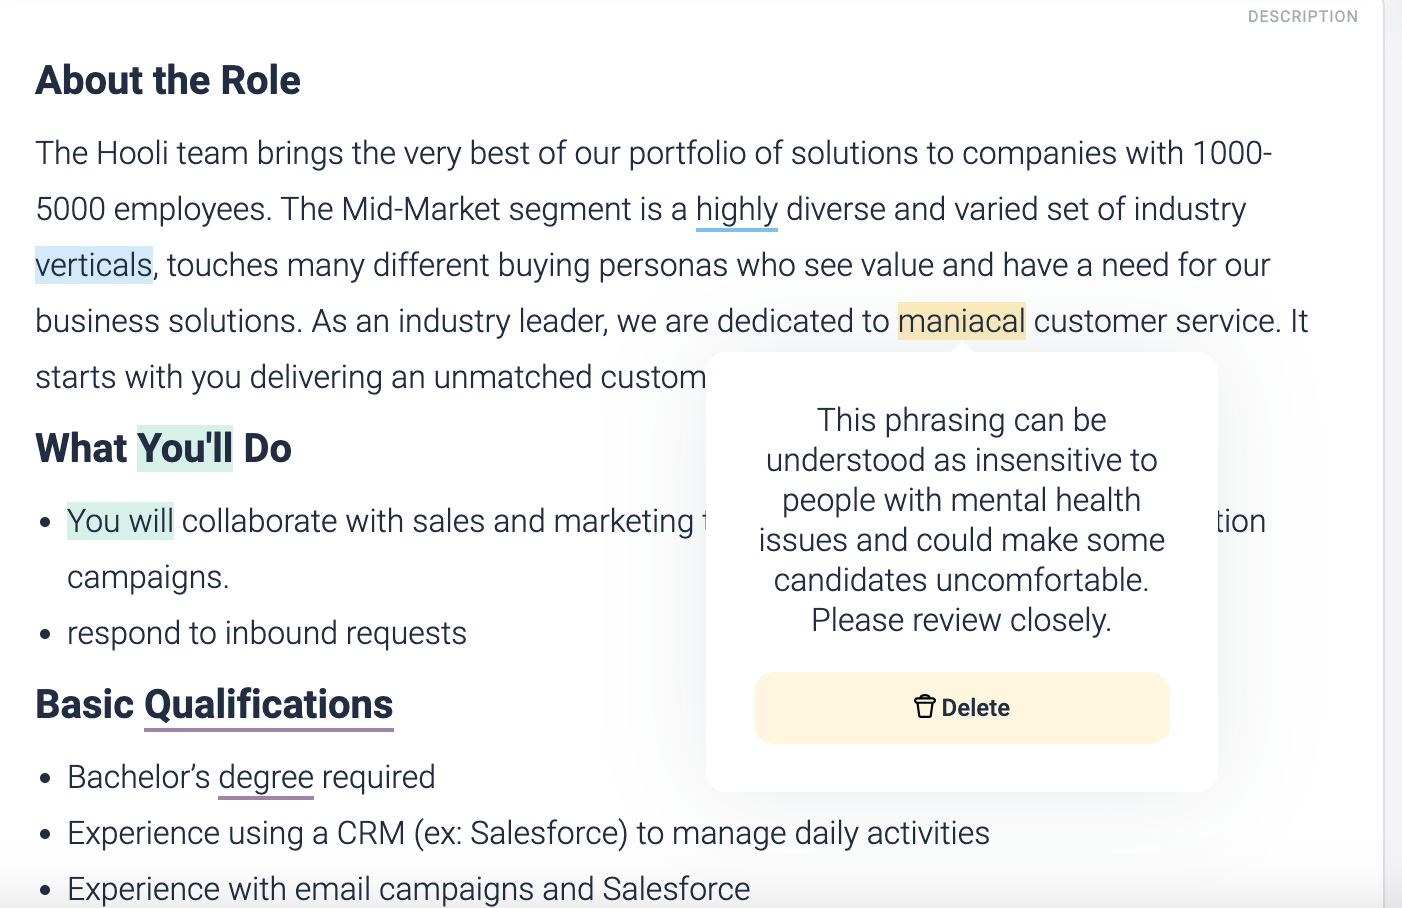Click the trash icon on Delete button
The image size is (1402, 908).
click(x=924, y=707)
